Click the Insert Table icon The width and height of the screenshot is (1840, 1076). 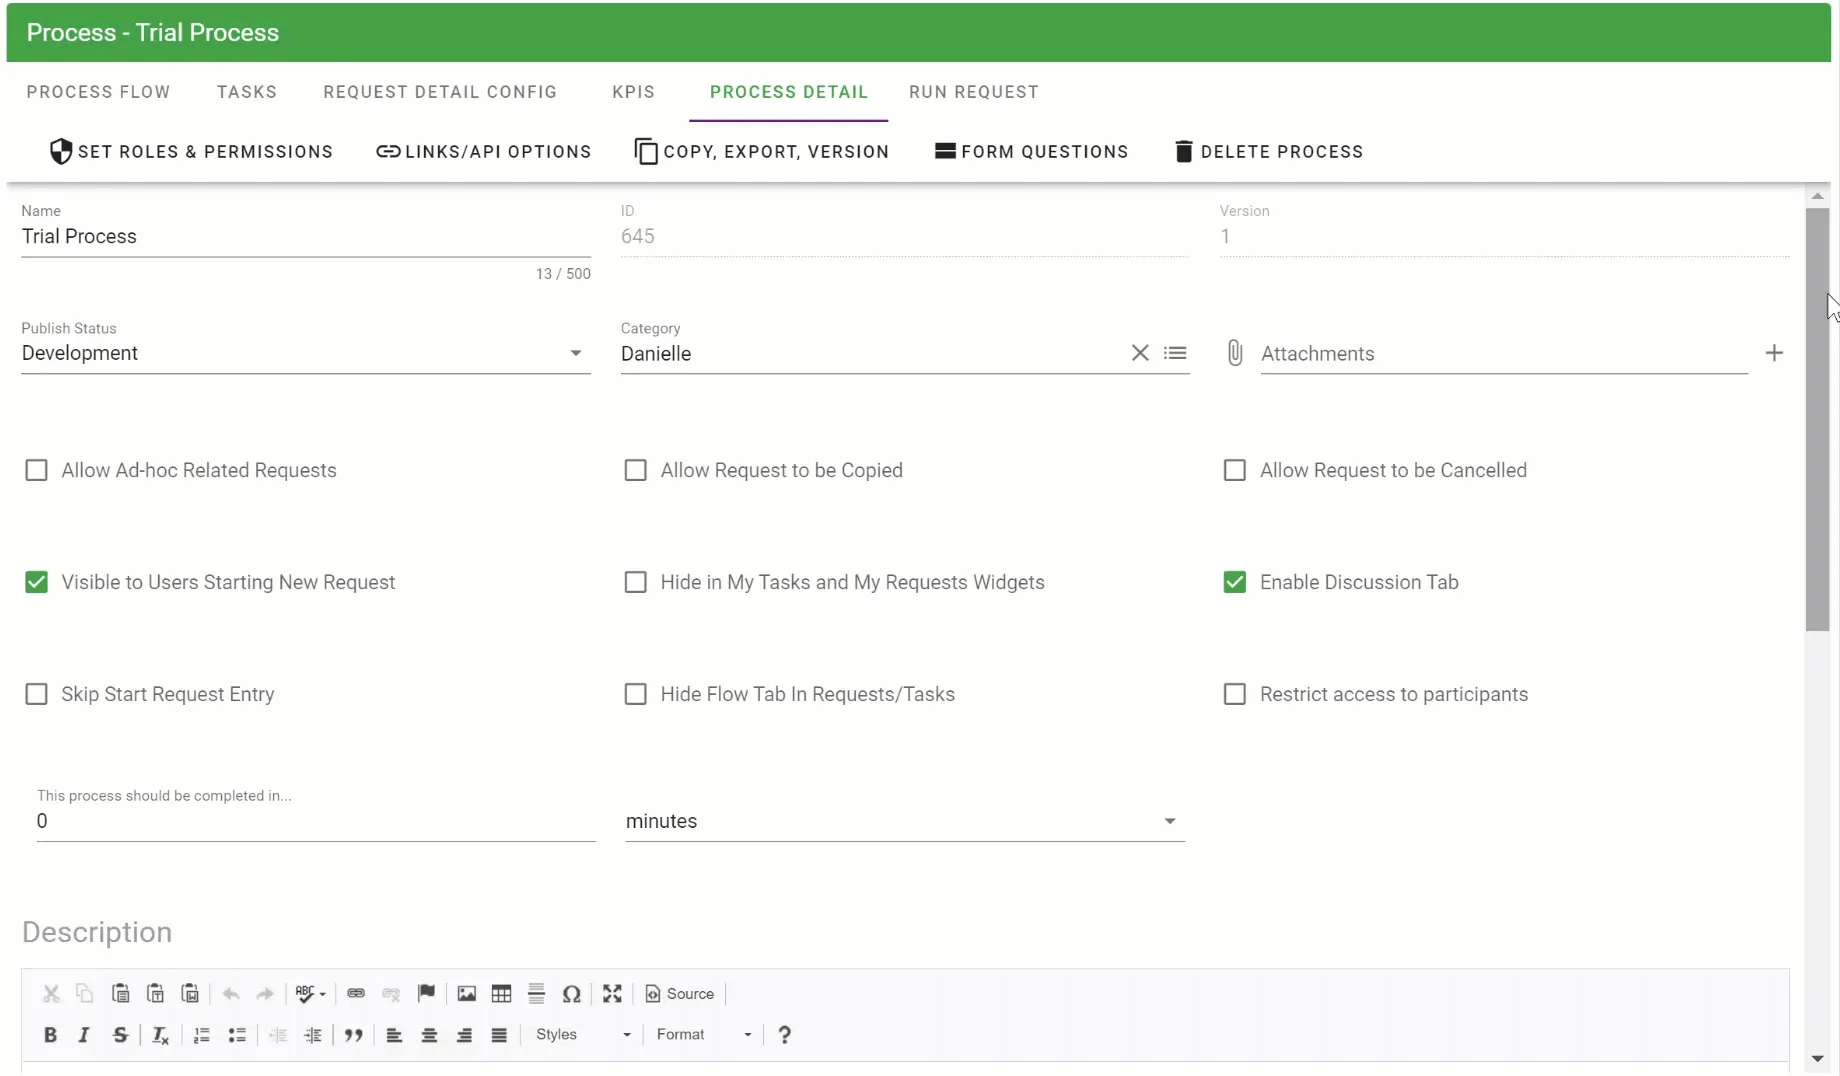click(502, 993)
